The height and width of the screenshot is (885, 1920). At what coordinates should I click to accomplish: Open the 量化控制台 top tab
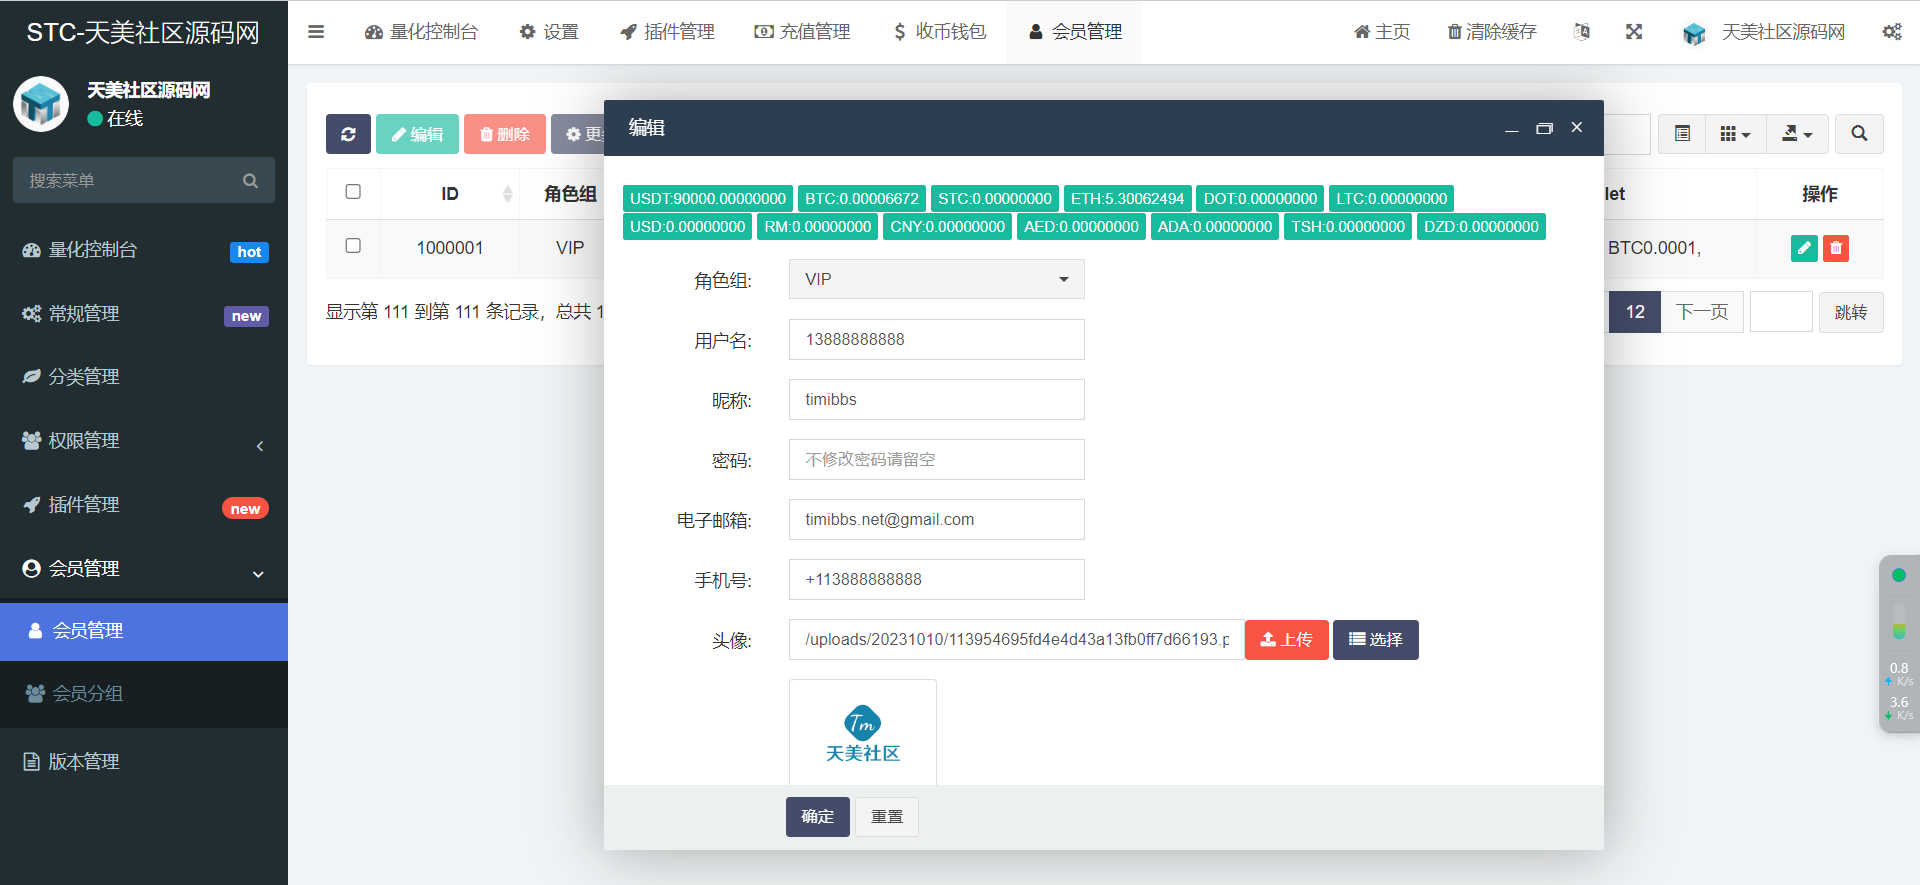tap(421, 32)
